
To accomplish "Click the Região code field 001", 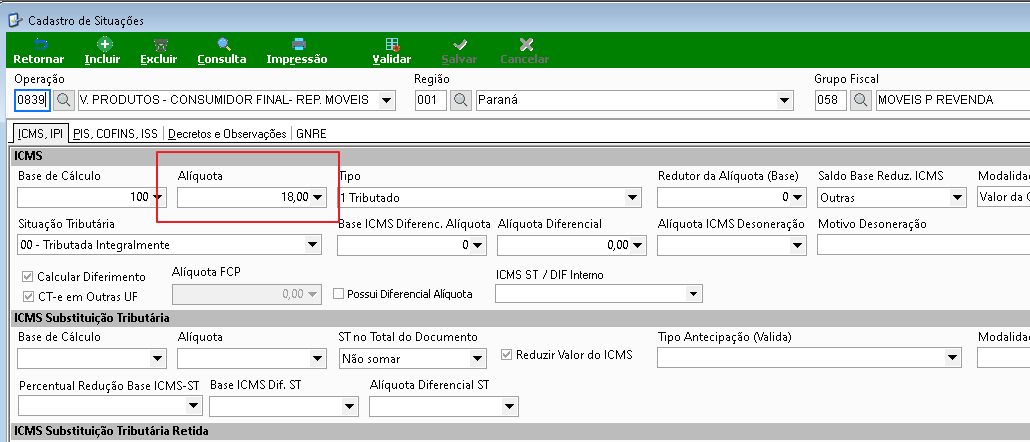I will 431,100.
